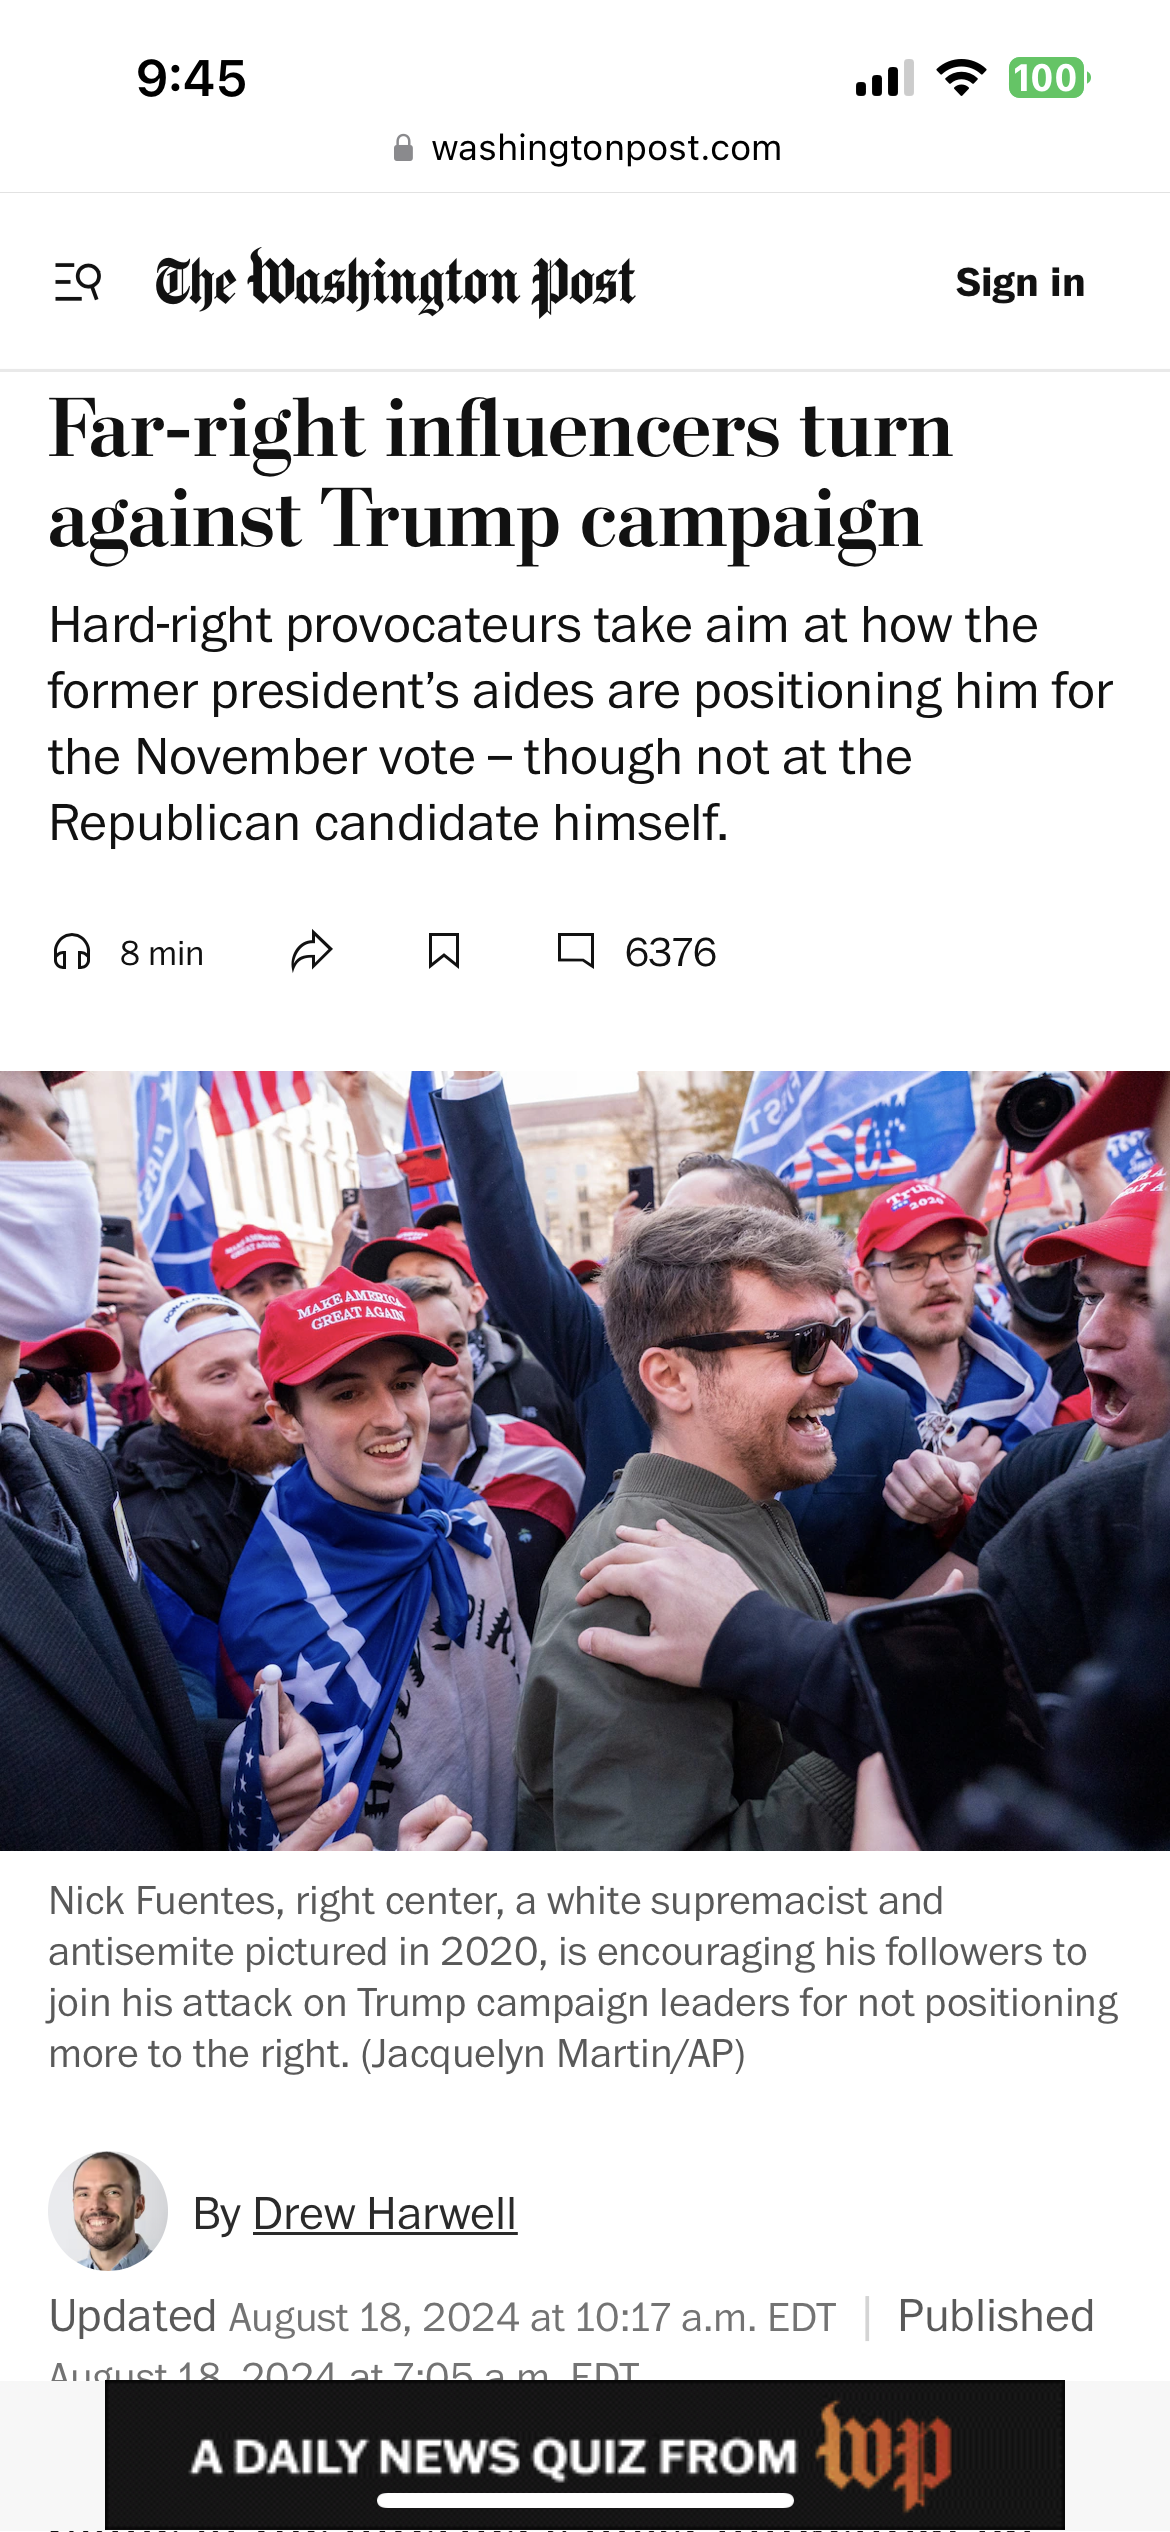Image resolution: width=1170 pixels, height=2532 pixels.
Task: Click the Sign in button
Action: [1020, 282]
